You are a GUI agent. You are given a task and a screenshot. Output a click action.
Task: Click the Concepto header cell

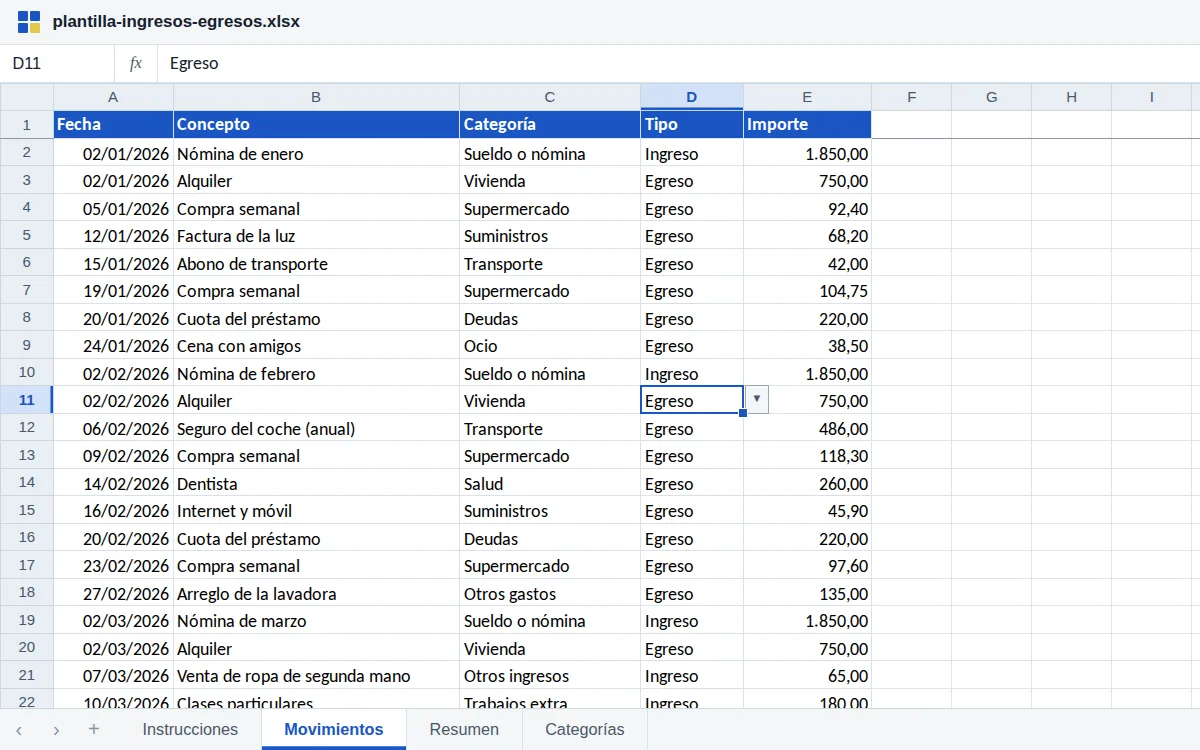[x=316, y=125]
